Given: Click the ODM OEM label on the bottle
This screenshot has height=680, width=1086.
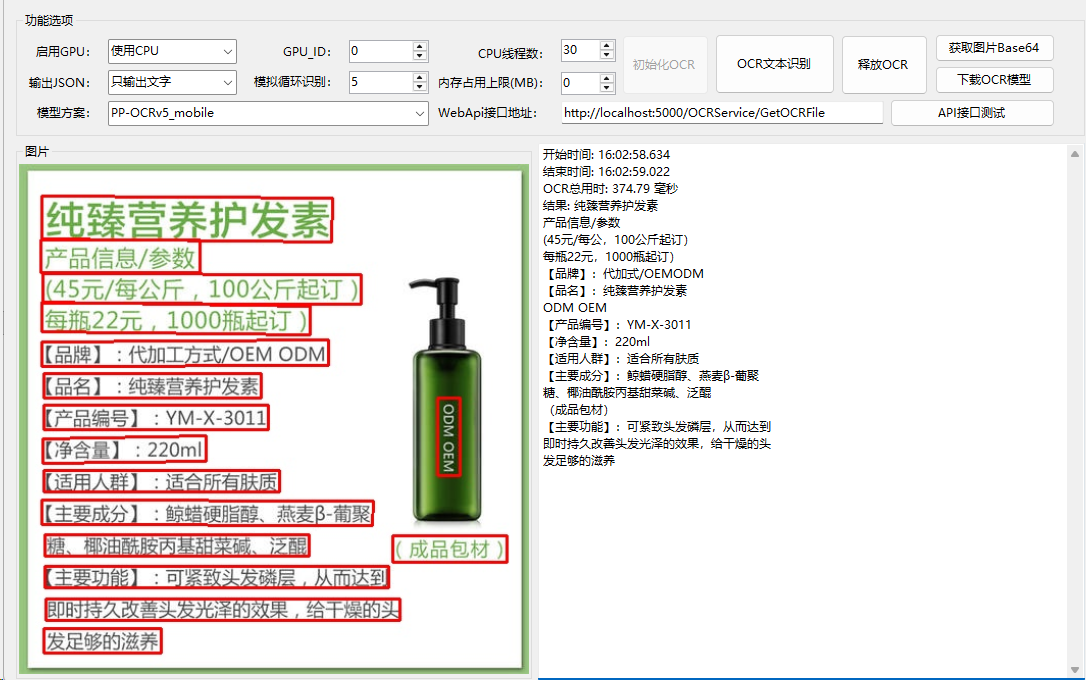Looking at the screenshot, I should [448, 436].
